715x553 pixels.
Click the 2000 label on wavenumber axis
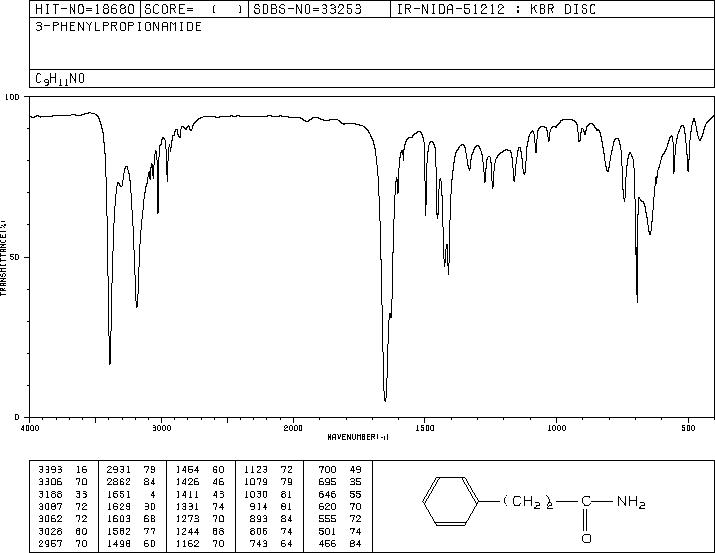293,428
